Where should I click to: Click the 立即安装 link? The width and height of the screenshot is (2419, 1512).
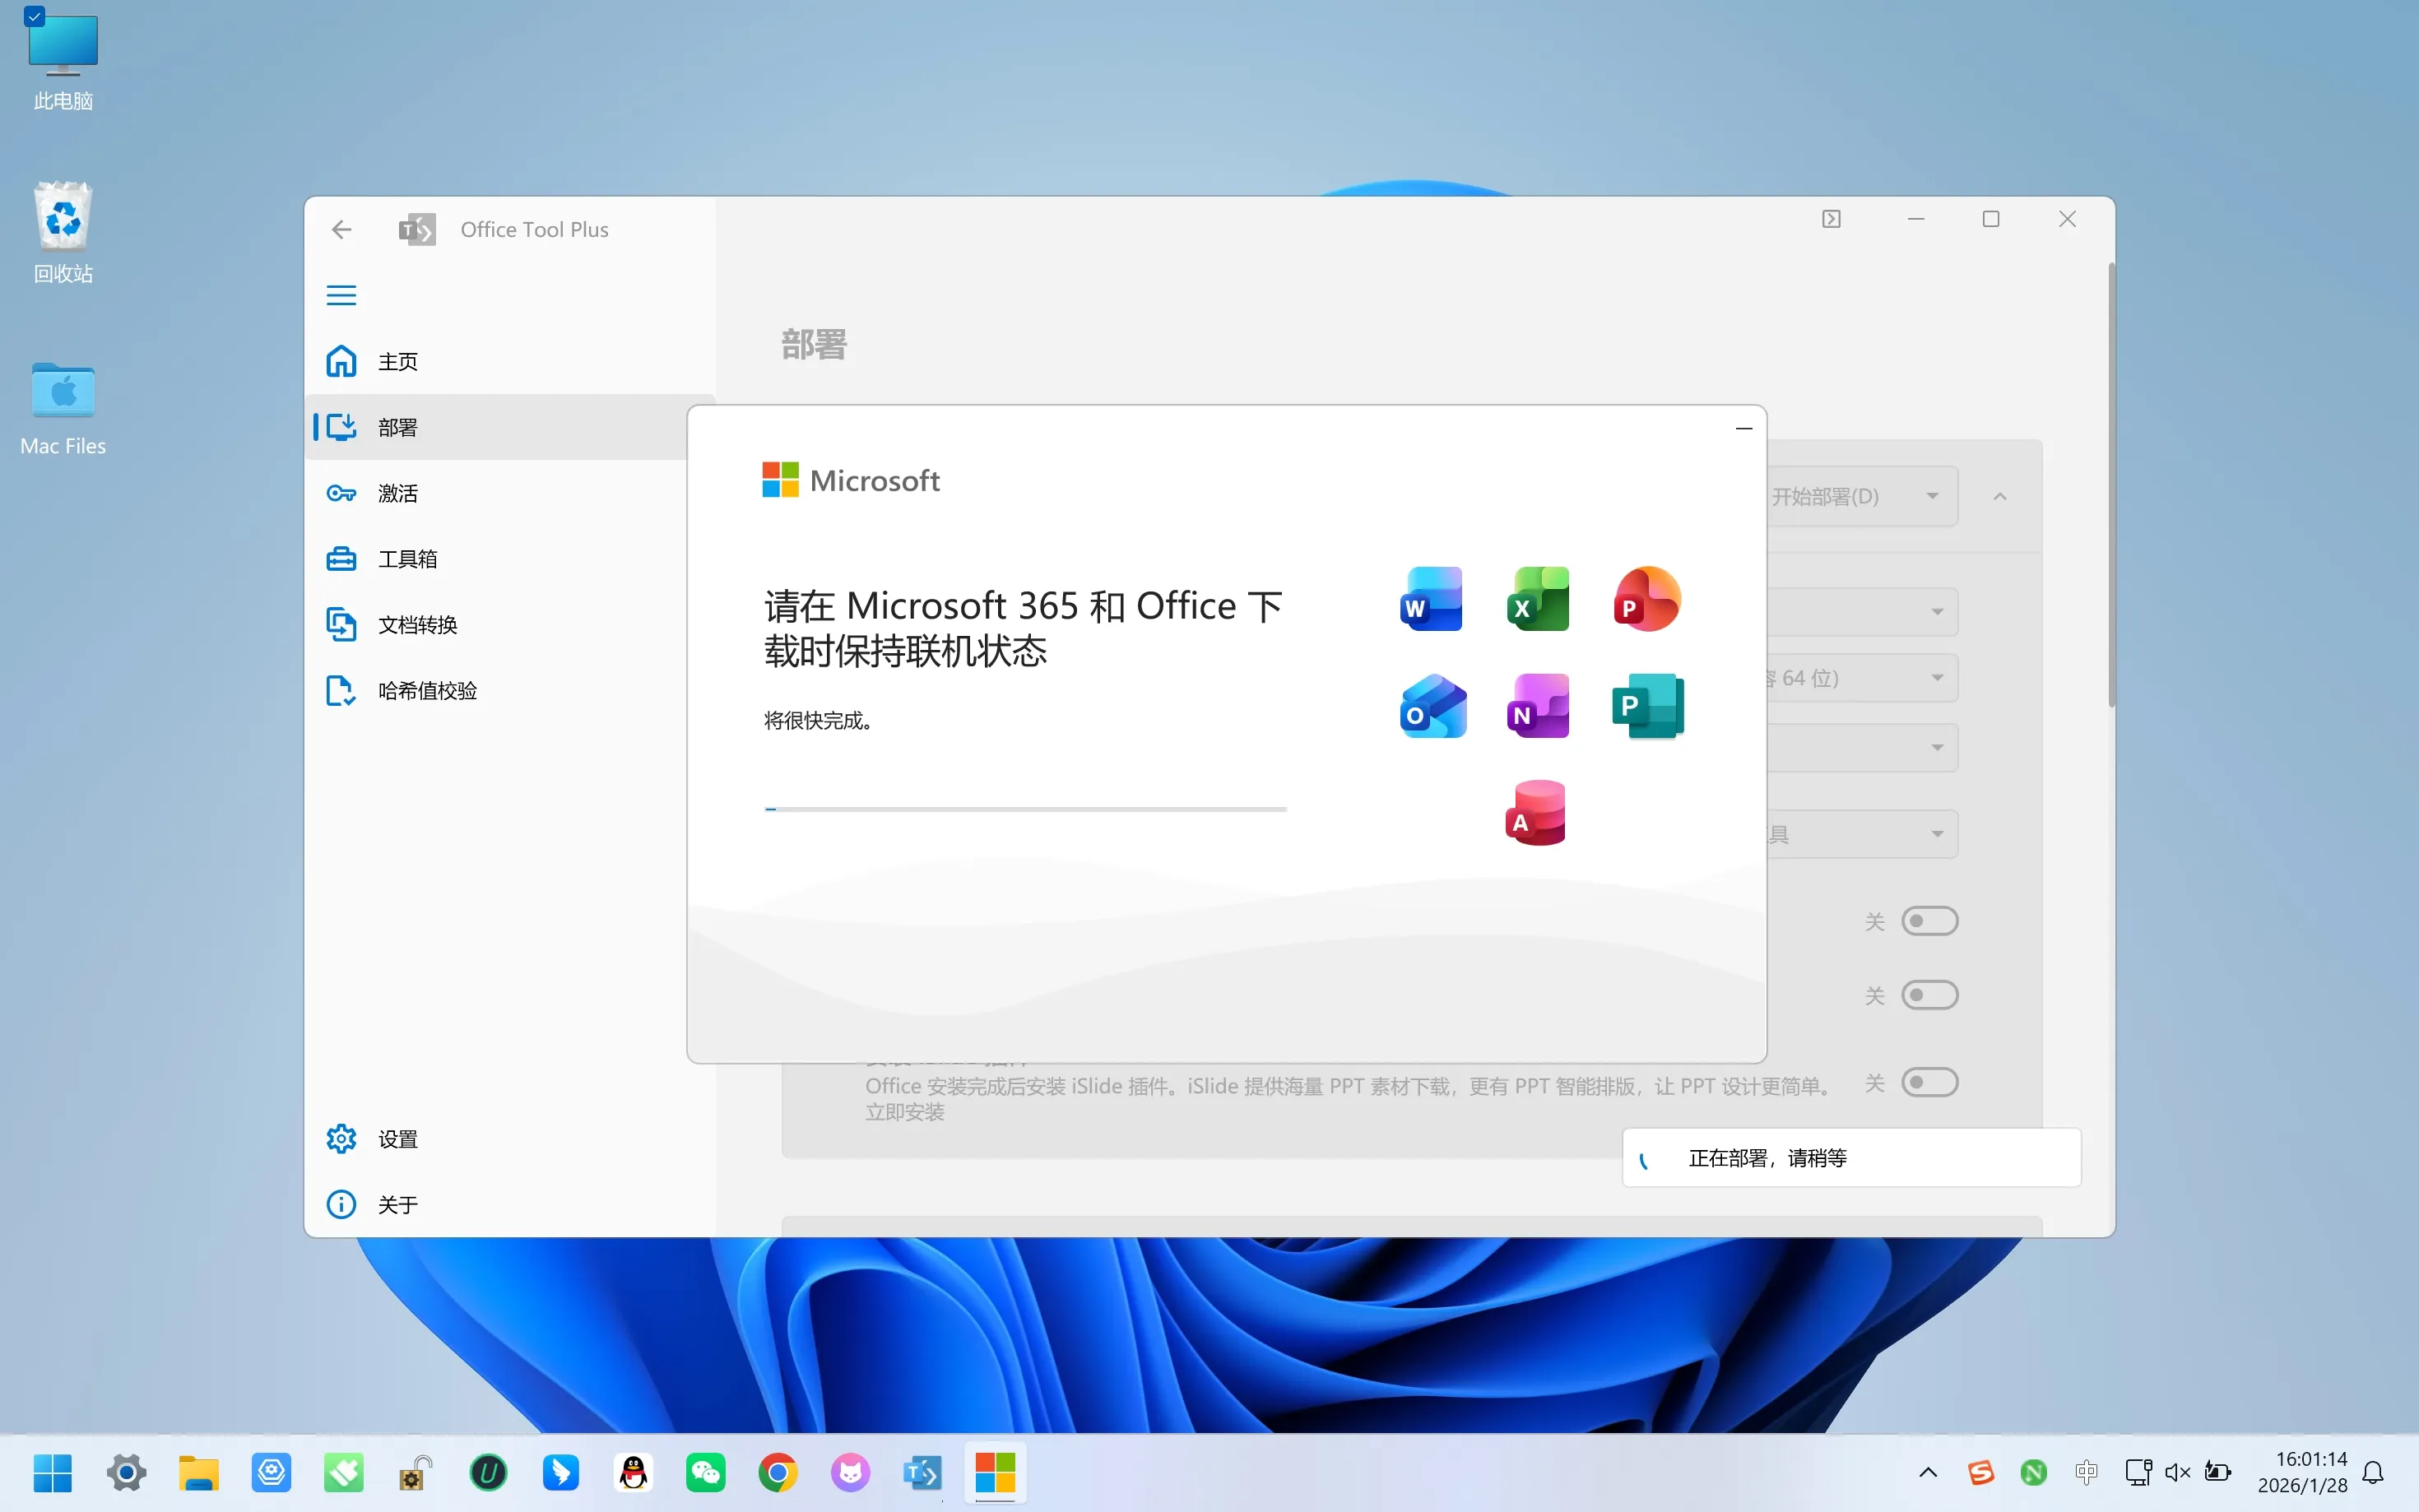904,1112
